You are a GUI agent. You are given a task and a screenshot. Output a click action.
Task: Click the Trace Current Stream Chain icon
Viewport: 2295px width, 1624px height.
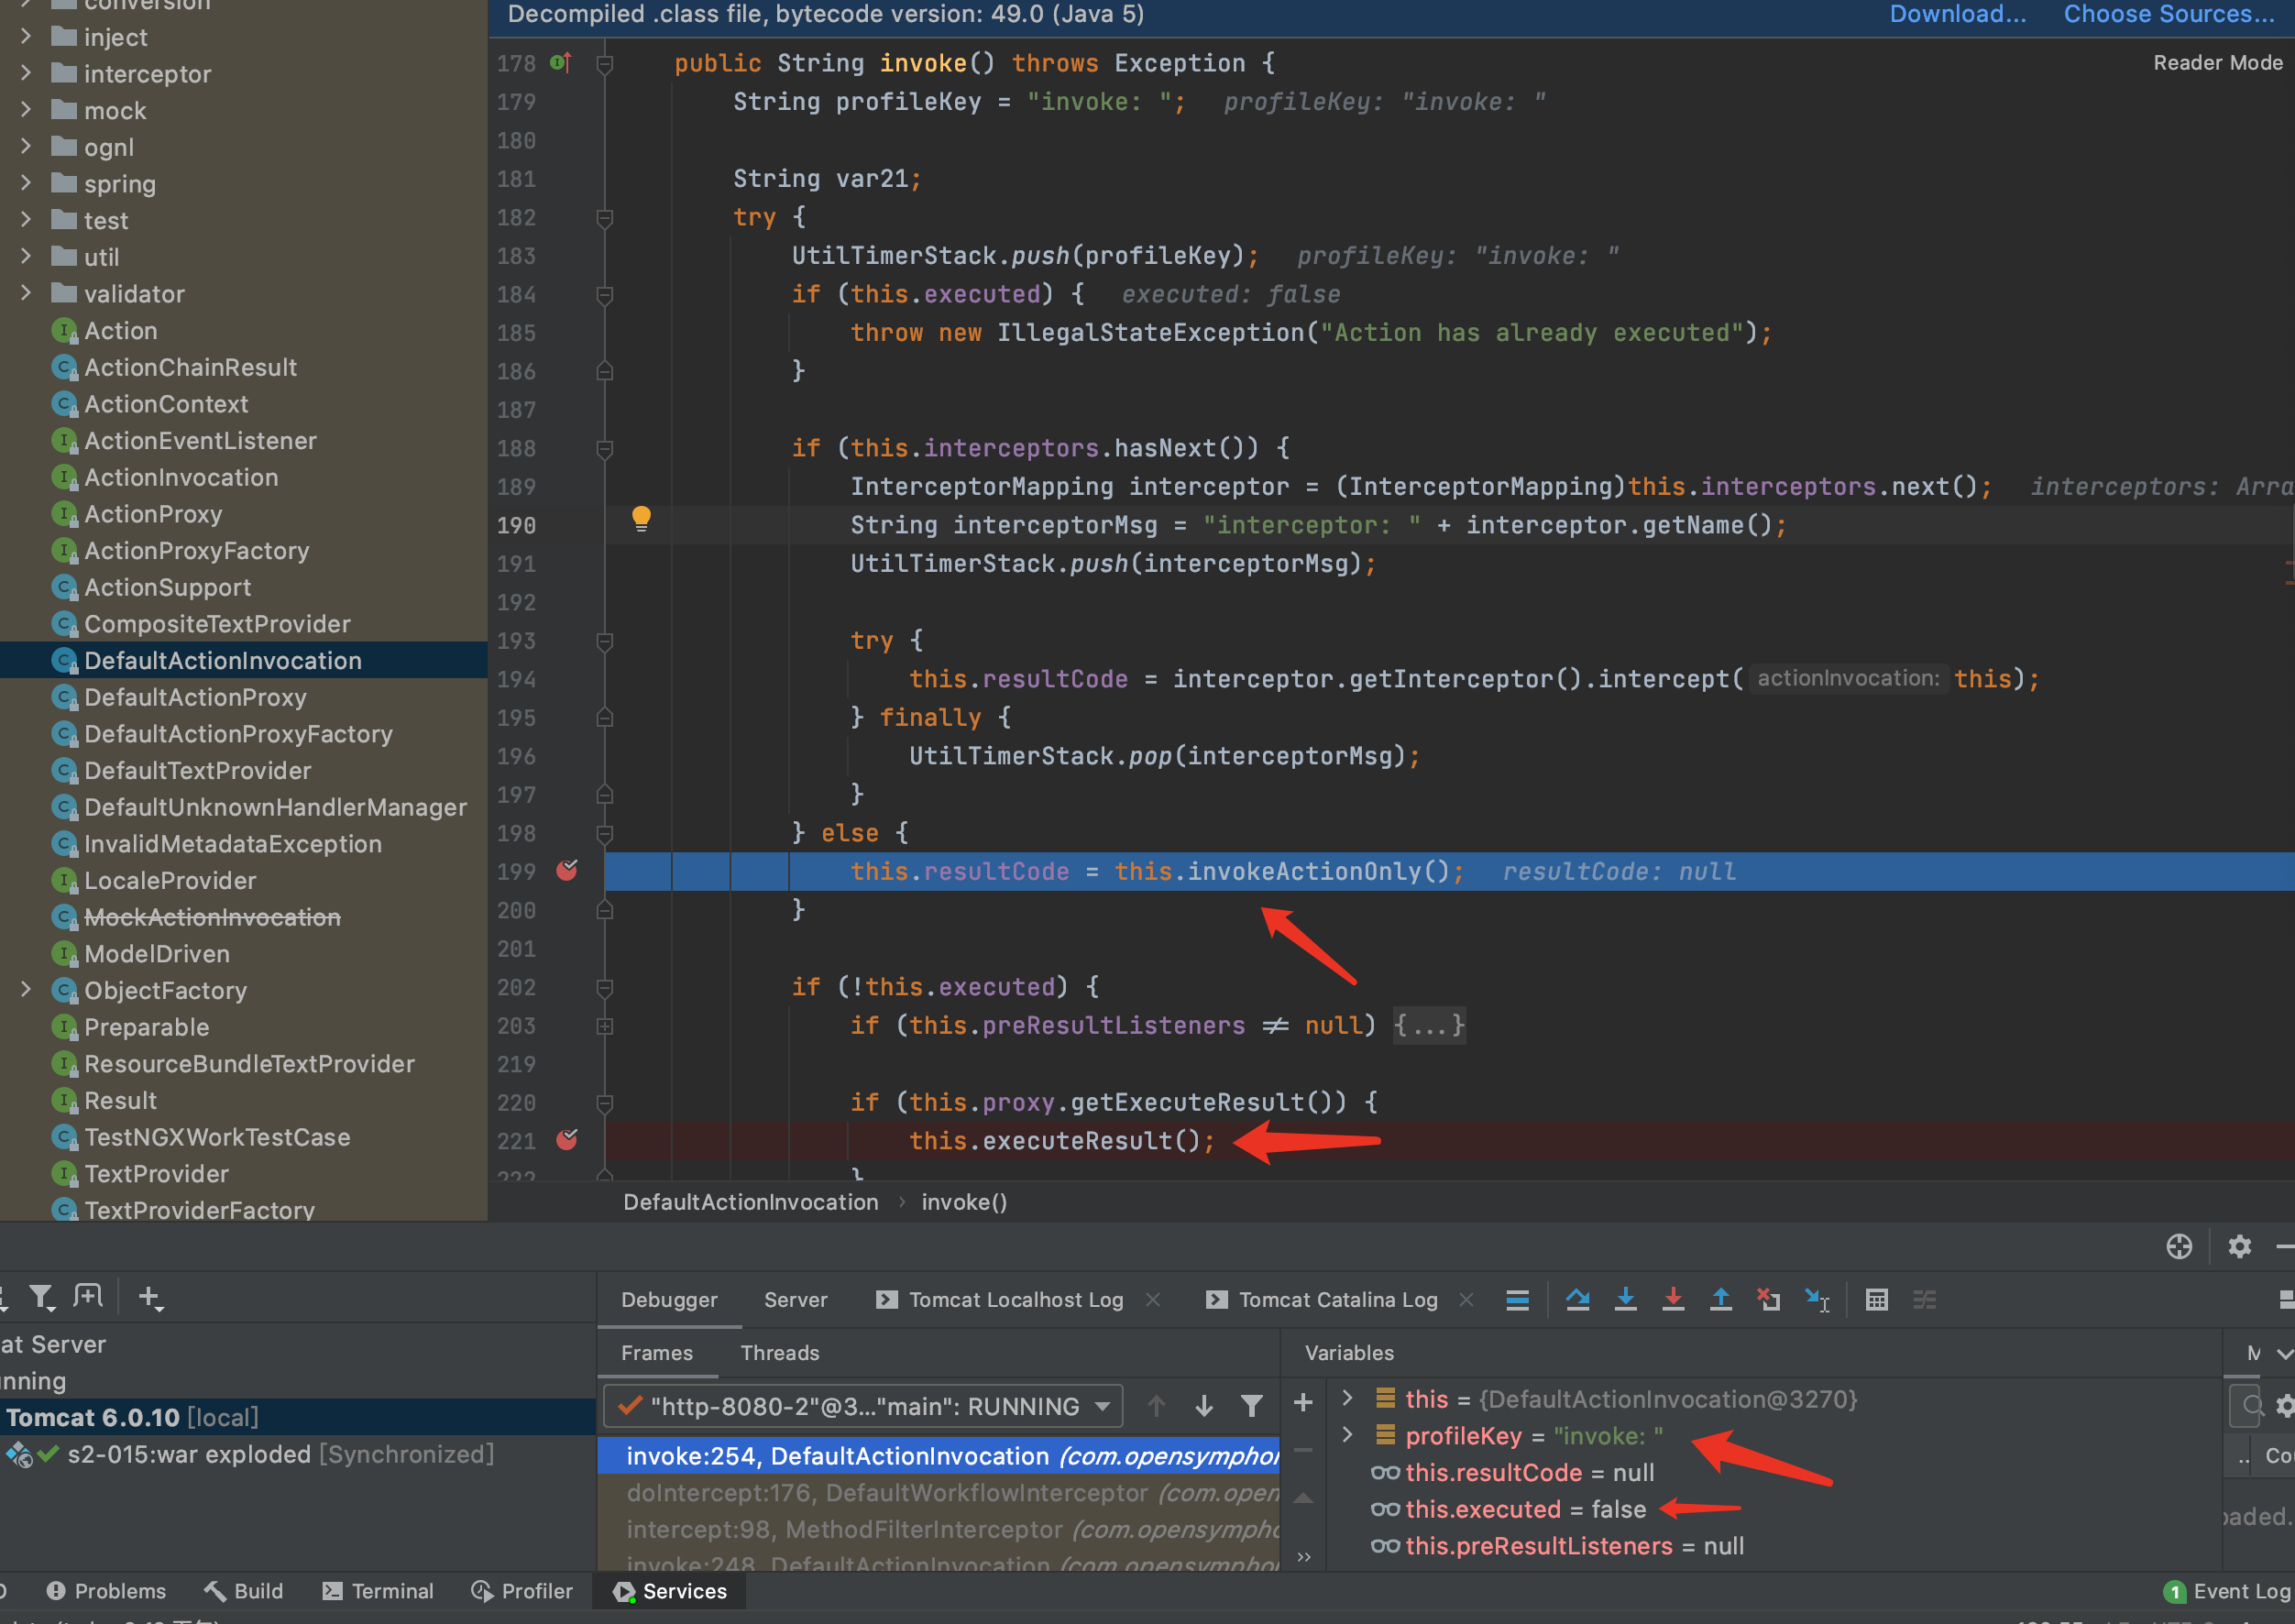(1925, 1299)
